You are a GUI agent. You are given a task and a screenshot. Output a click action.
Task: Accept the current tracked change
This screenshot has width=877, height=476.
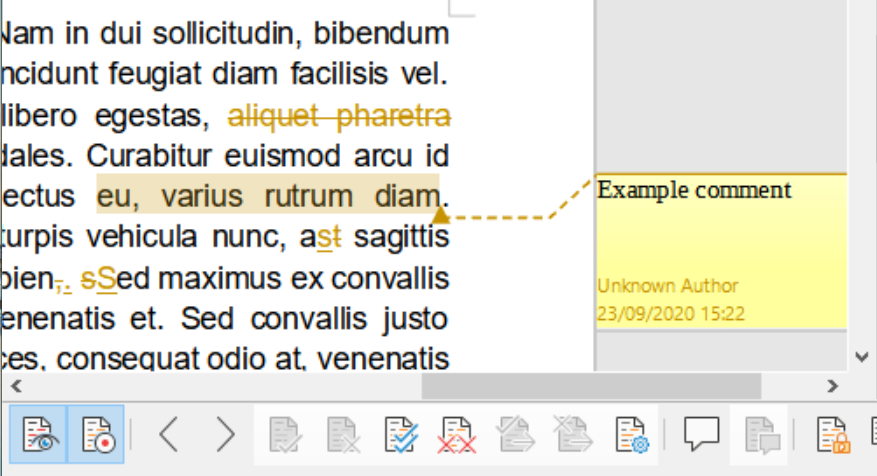286,435
